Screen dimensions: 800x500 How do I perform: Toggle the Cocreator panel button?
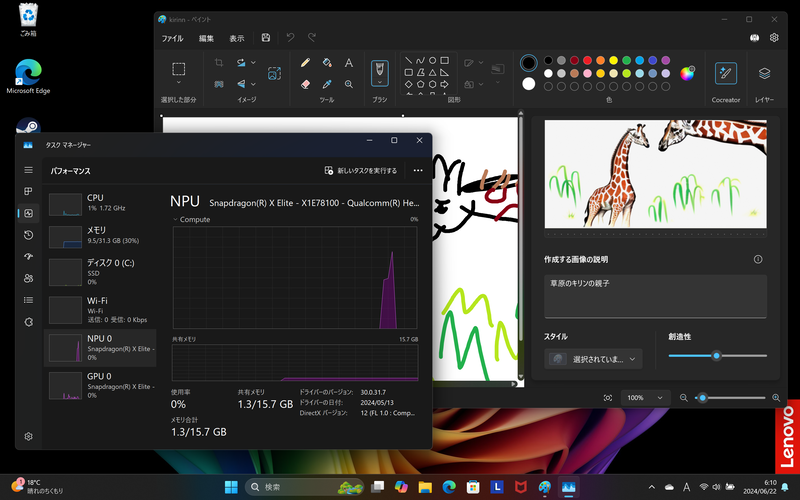(726, 73)
